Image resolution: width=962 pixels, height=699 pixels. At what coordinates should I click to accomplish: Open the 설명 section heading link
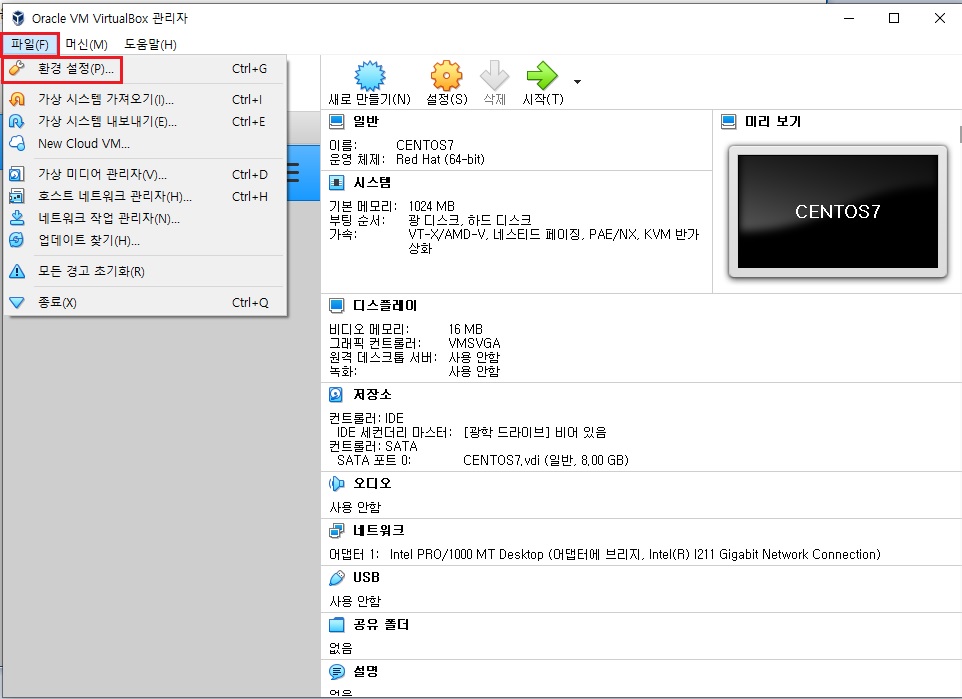point(366,671)
